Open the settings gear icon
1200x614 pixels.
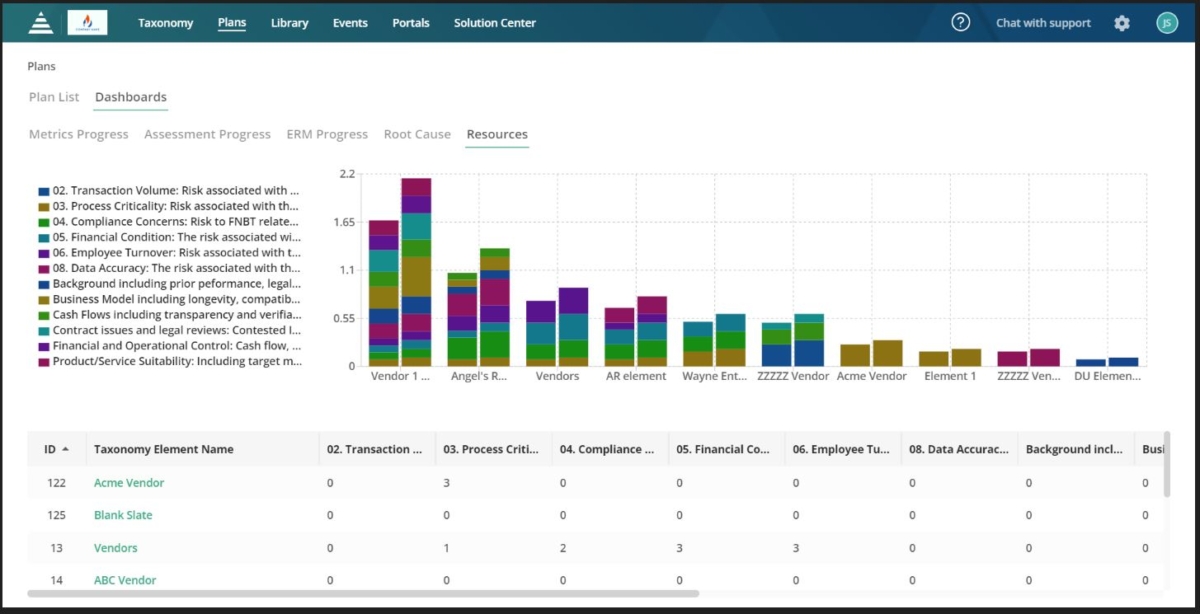click(x=1122, y=21)
